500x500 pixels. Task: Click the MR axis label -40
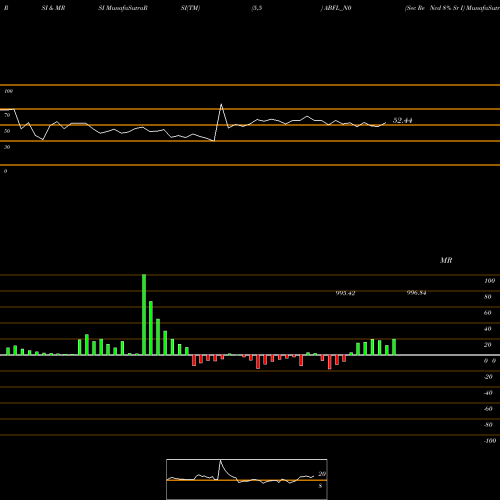click(x=488, y=393)
